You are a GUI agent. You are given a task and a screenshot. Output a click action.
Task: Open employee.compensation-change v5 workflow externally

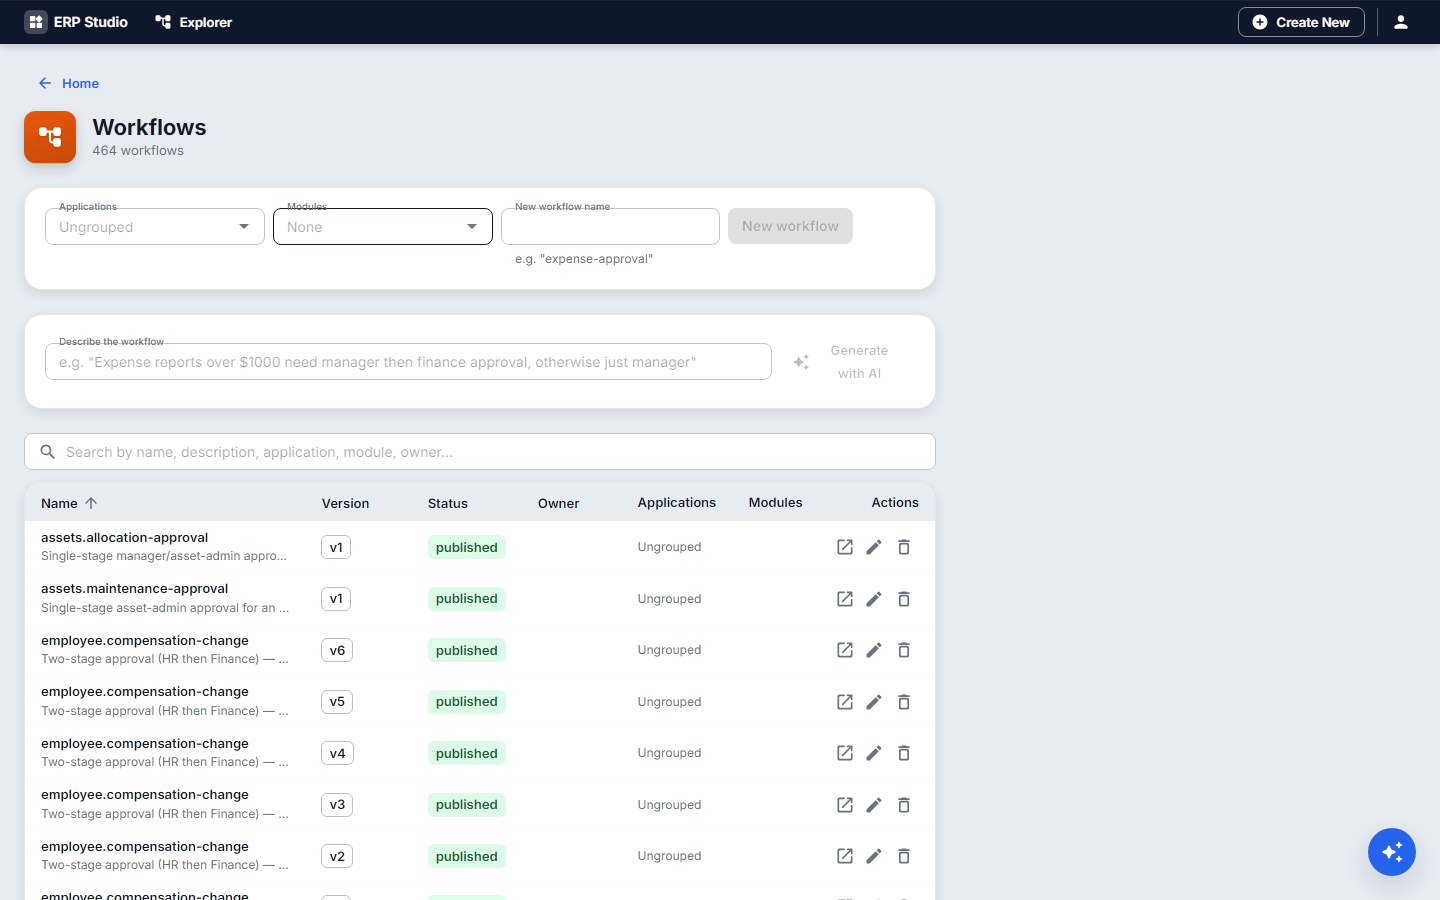pyautogui.click(x=845, y=702)
